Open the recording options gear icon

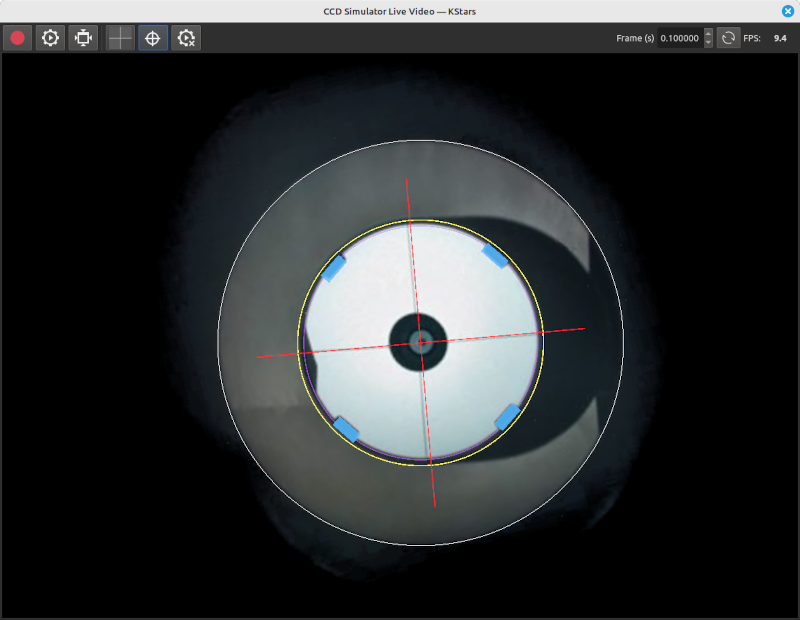[50, 38]
